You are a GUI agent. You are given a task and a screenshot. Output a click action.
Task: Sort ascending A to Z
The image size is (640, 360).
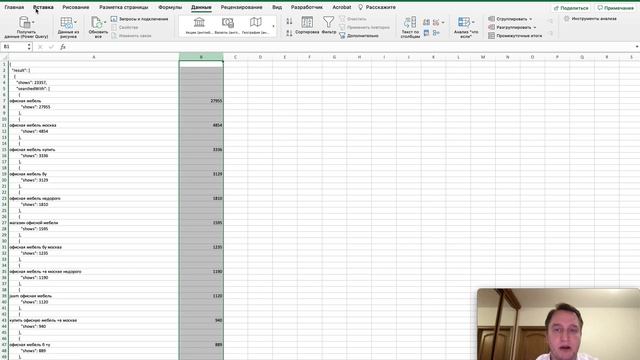click(289, 21)
